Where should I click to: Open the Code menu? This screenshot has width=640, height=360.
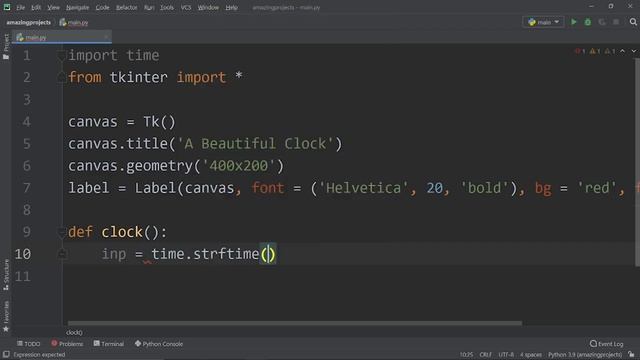click(x=102, y=7)
